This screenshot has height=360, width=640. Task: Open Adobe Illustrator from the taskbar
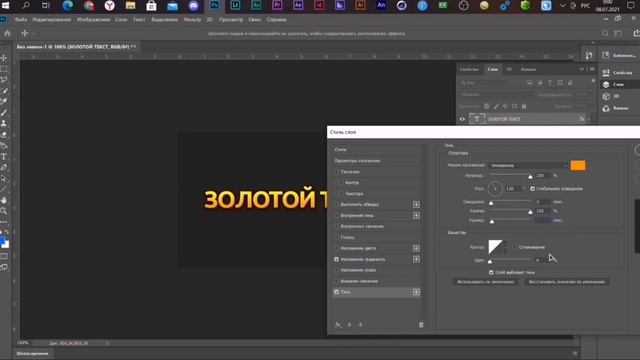tap(360, 6)
